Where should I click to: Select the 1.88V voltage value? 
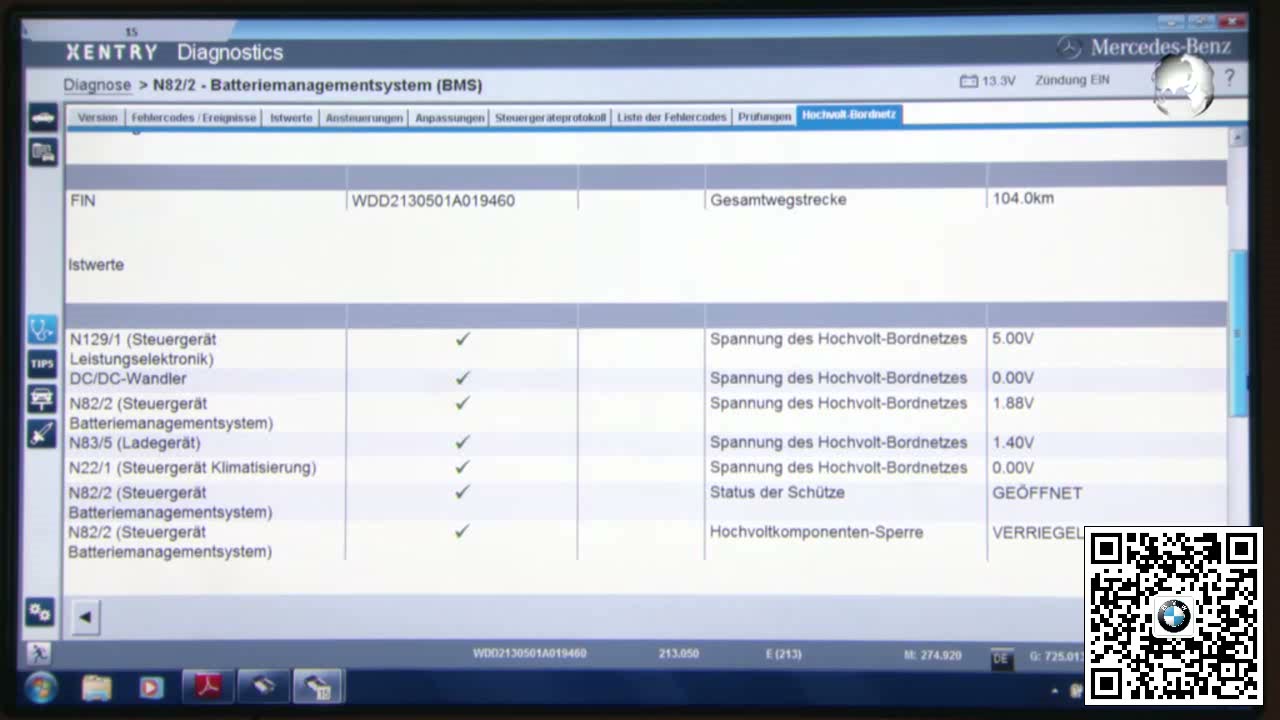(x=1013, y=404)
